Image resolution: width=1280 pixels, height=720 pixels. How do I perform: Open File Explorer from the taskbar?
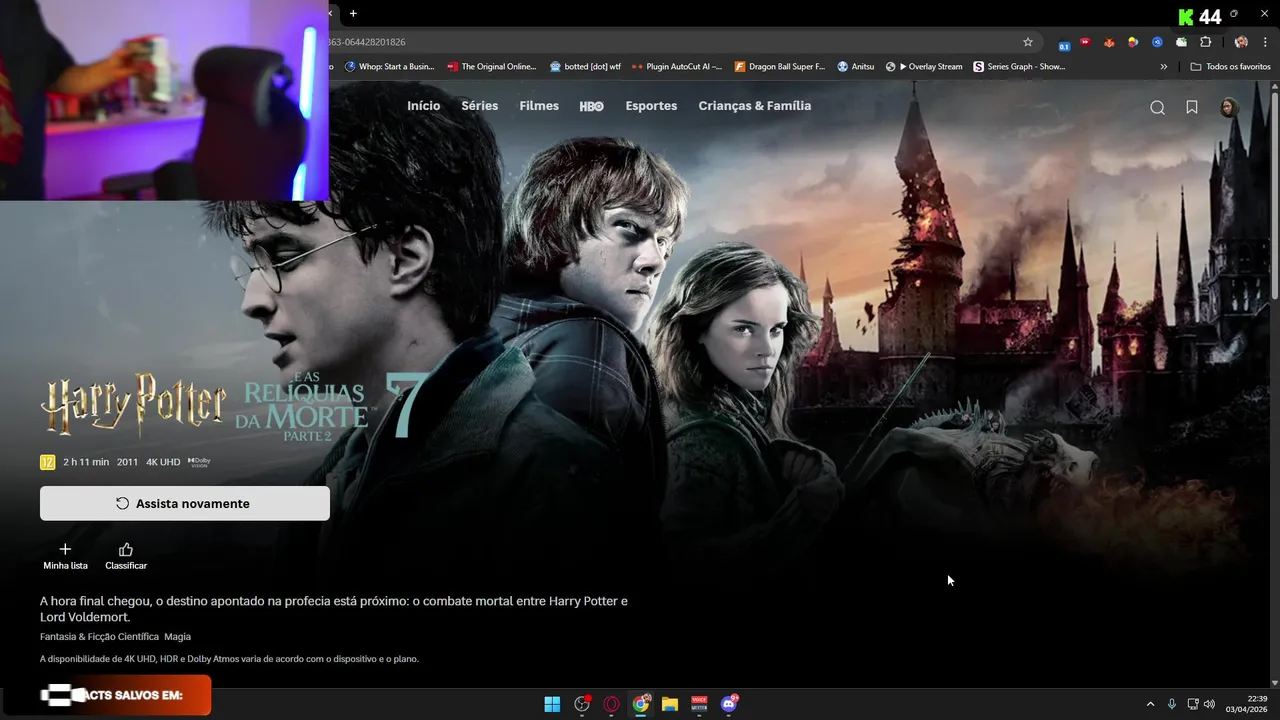coord(670,704)
